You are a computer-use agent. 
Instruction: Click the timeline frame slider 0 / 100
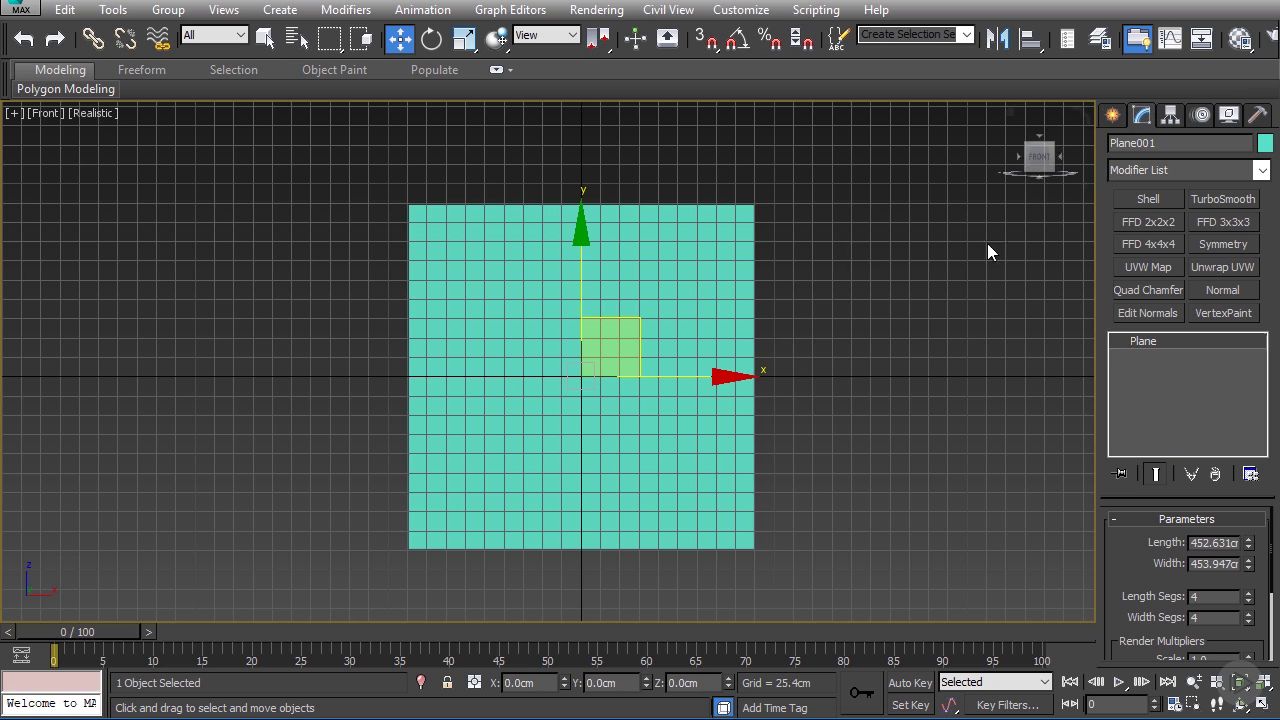(77, 632)
